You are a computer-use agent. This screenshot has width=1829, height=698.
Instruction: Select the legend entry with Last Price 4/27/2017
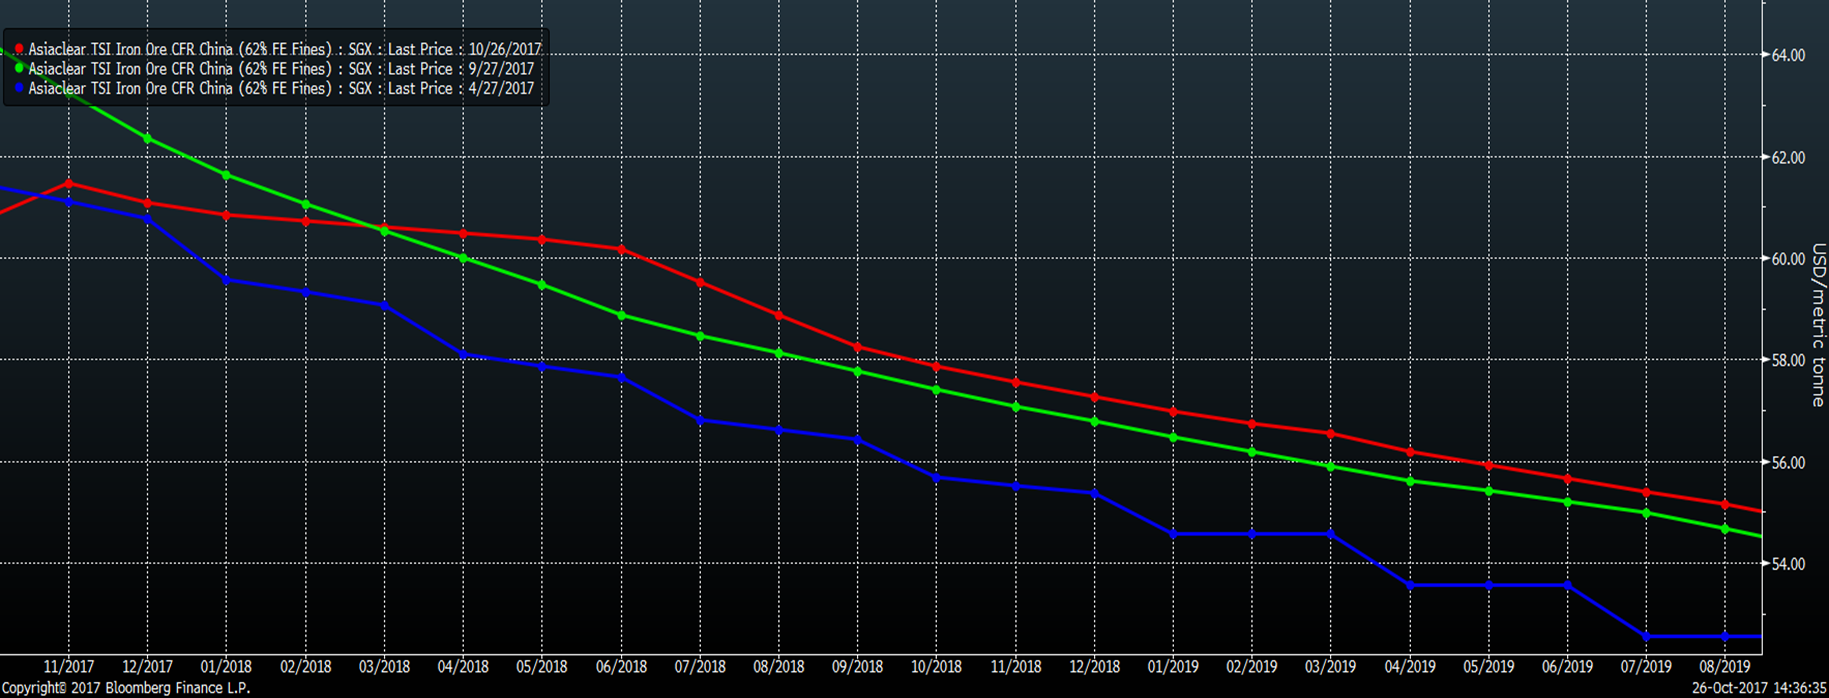coord(280,89)
